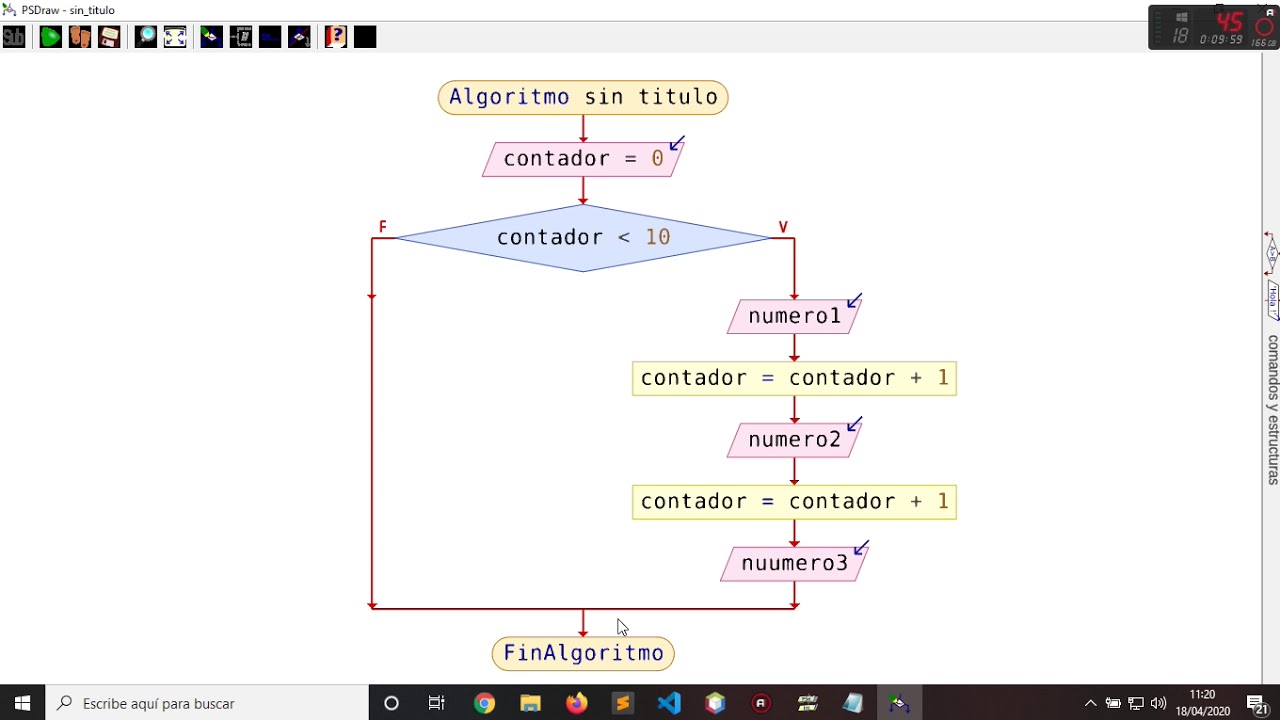Click the 'F' false branch label
Viewport: 1280px width, 720px height.
(x=382, y=228)
